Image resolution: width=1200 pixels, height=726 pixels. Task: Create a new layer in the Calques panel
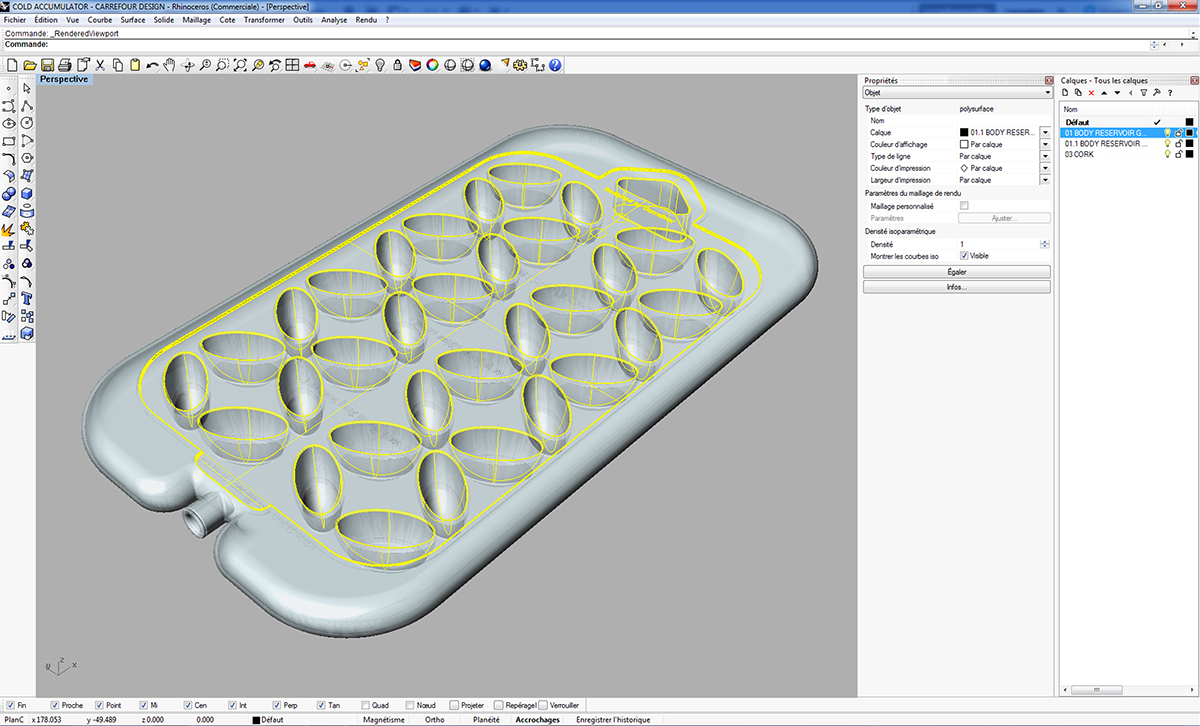tap(1066, 92)
